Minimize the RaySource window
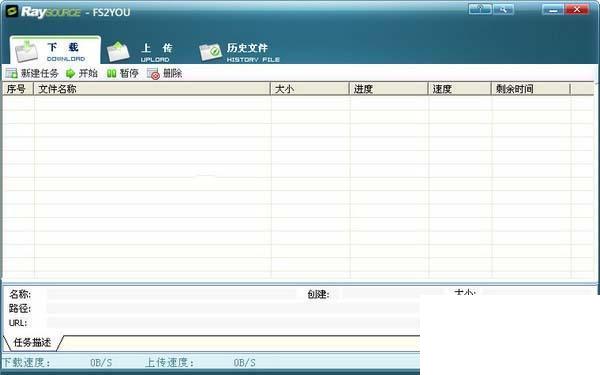Screen dimensions: 600x375 (553, 10)
